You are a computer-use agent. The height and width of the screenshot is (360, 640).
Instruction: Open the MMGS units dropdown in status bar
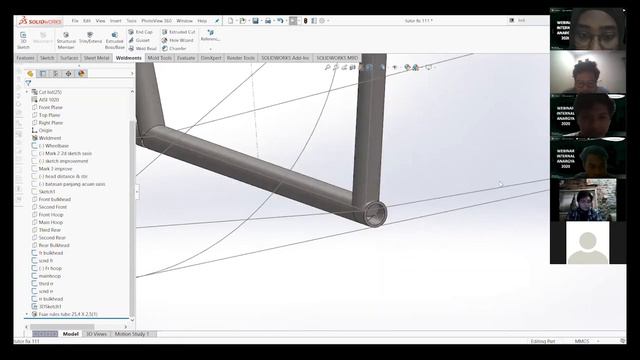[586, 341]
